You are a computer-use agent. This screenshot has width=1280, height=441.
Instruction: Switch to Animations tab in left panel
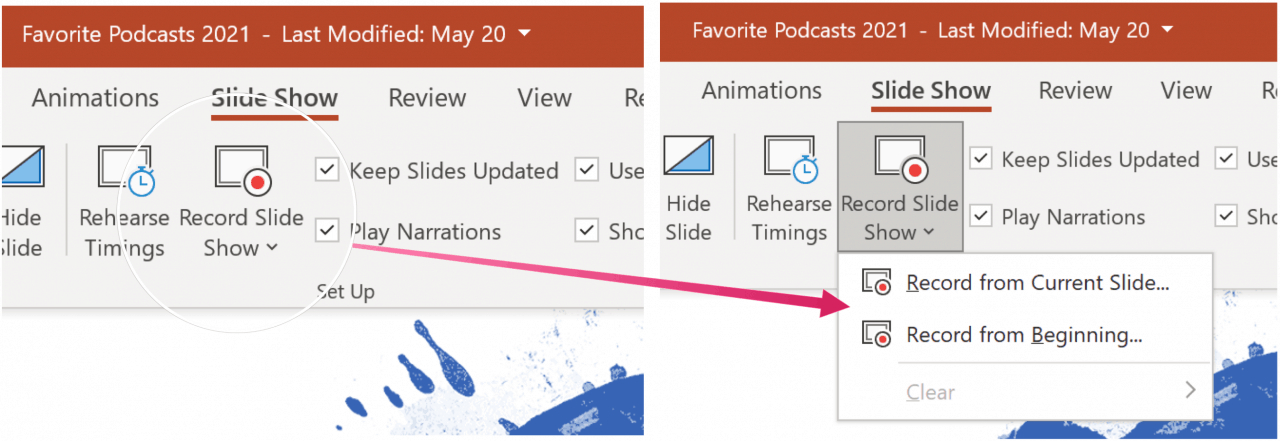point(95,98)
